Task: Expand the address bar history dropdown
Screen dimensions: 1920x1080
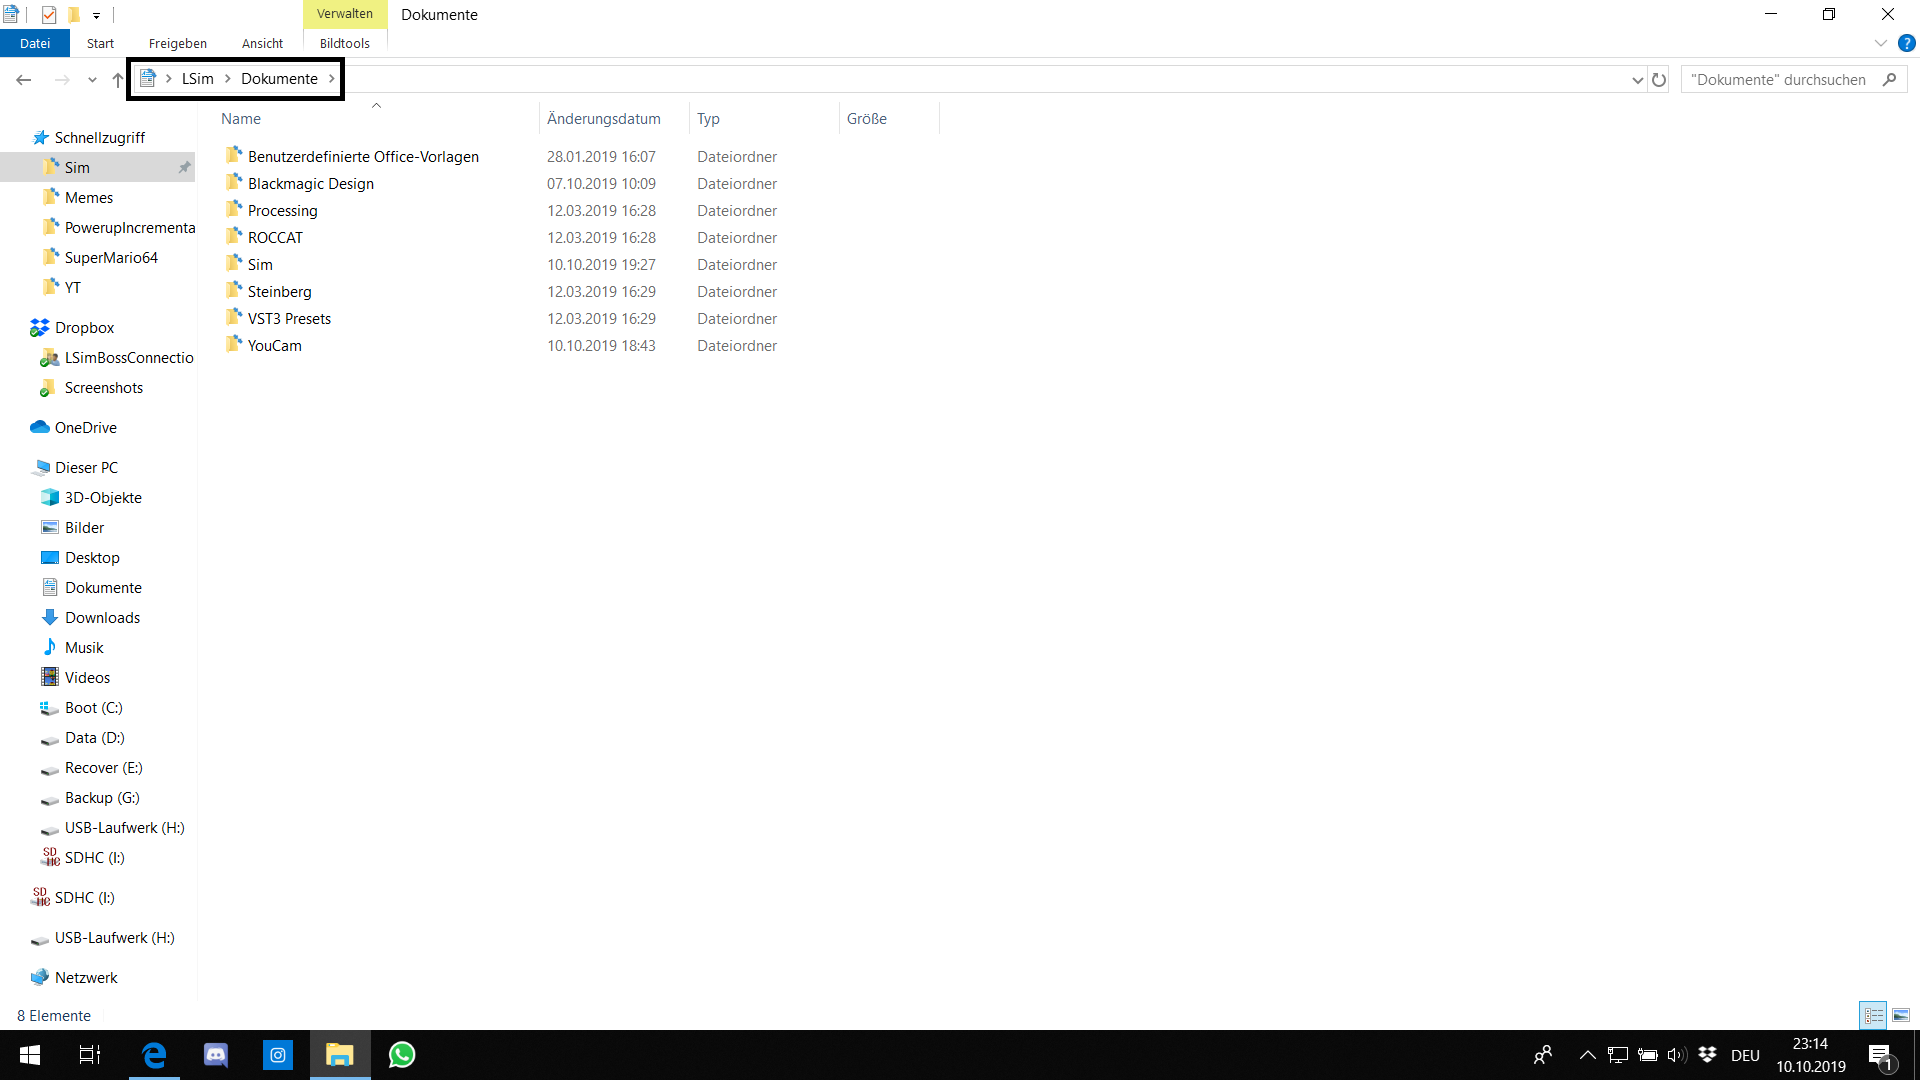Action: [1637, 80]
